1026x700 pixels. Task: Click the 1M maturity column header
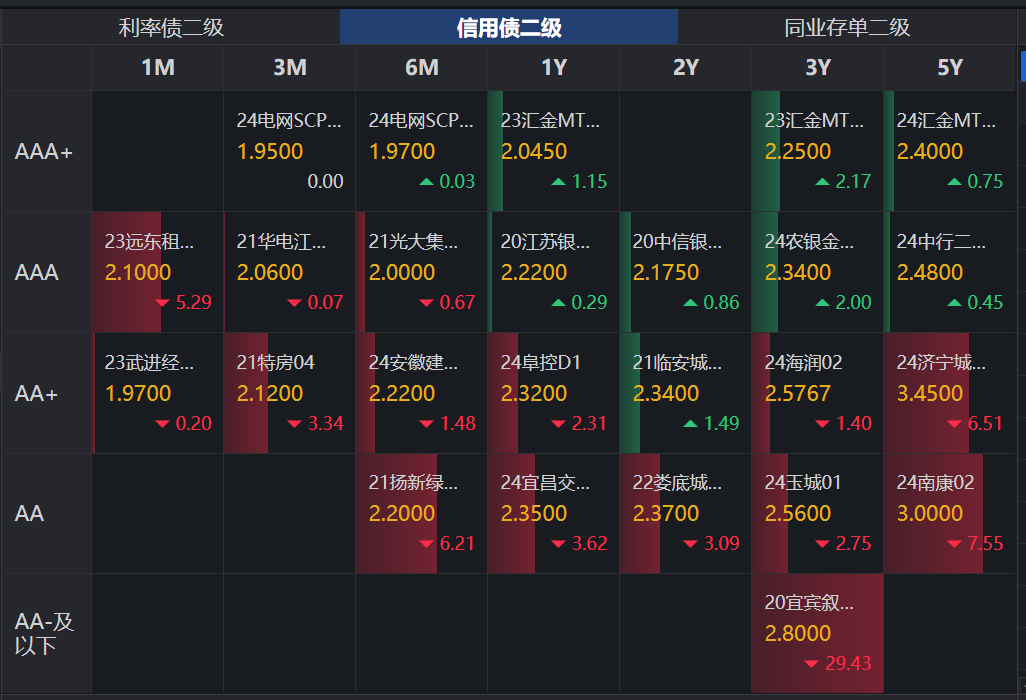156,68
